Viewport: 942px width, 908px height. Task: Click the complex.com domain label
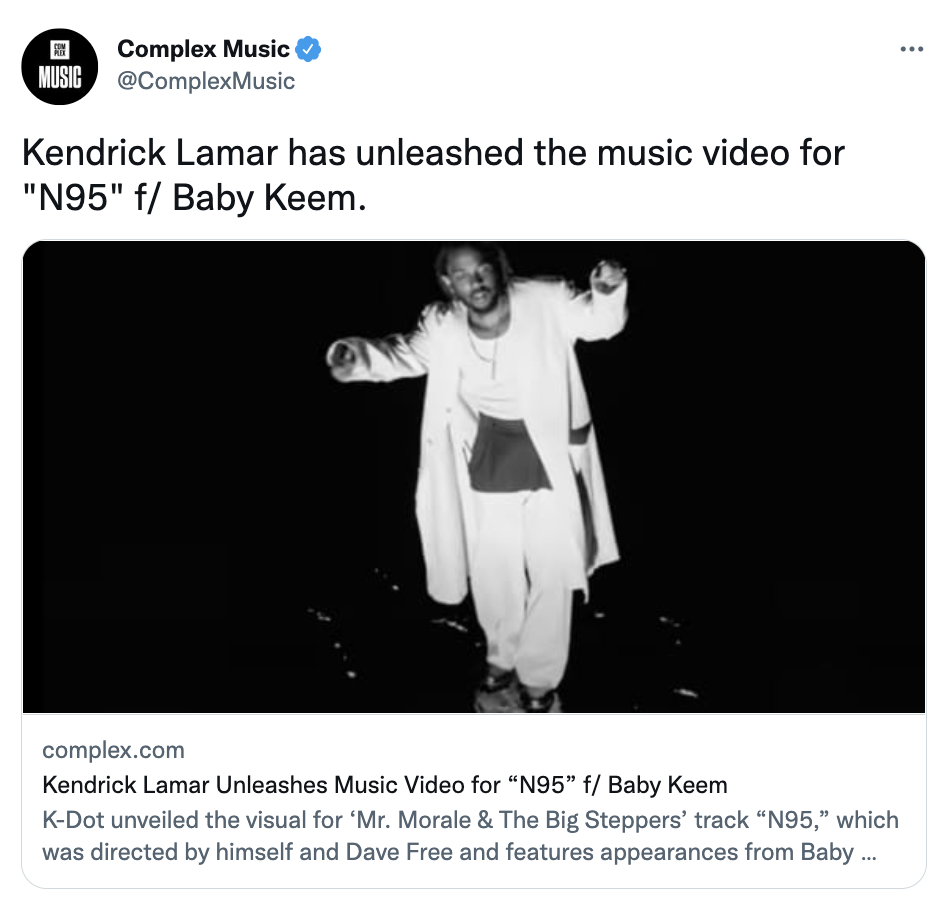(x=114, y=750)
